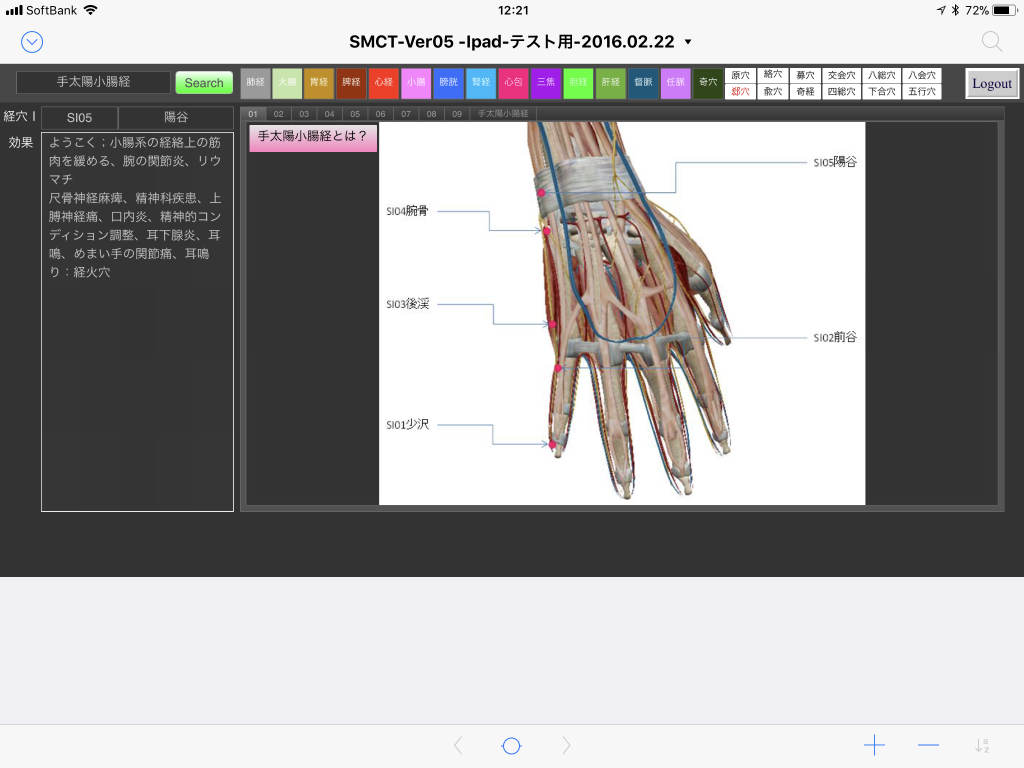Select the red 心経 meridian swatch
The width and height of the screenshot is (1024, 768).
384,83
